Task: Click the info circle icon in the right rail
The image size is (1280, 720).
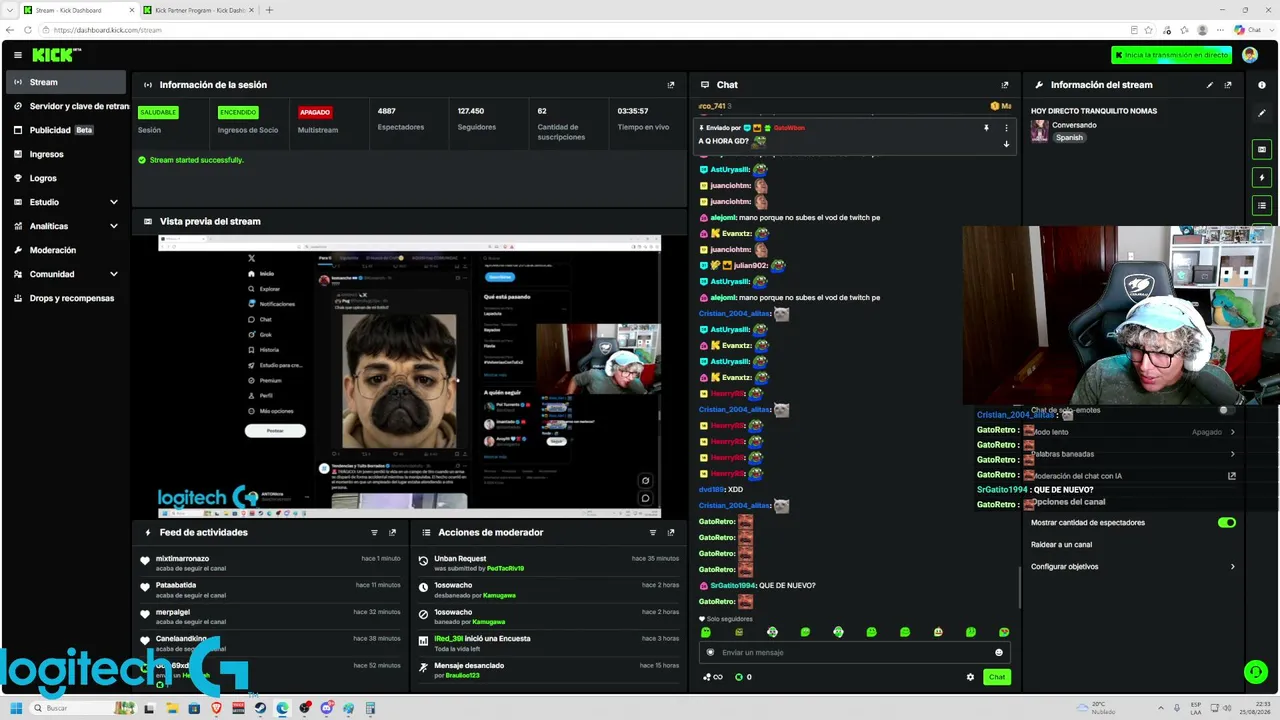Action: 1262,85
